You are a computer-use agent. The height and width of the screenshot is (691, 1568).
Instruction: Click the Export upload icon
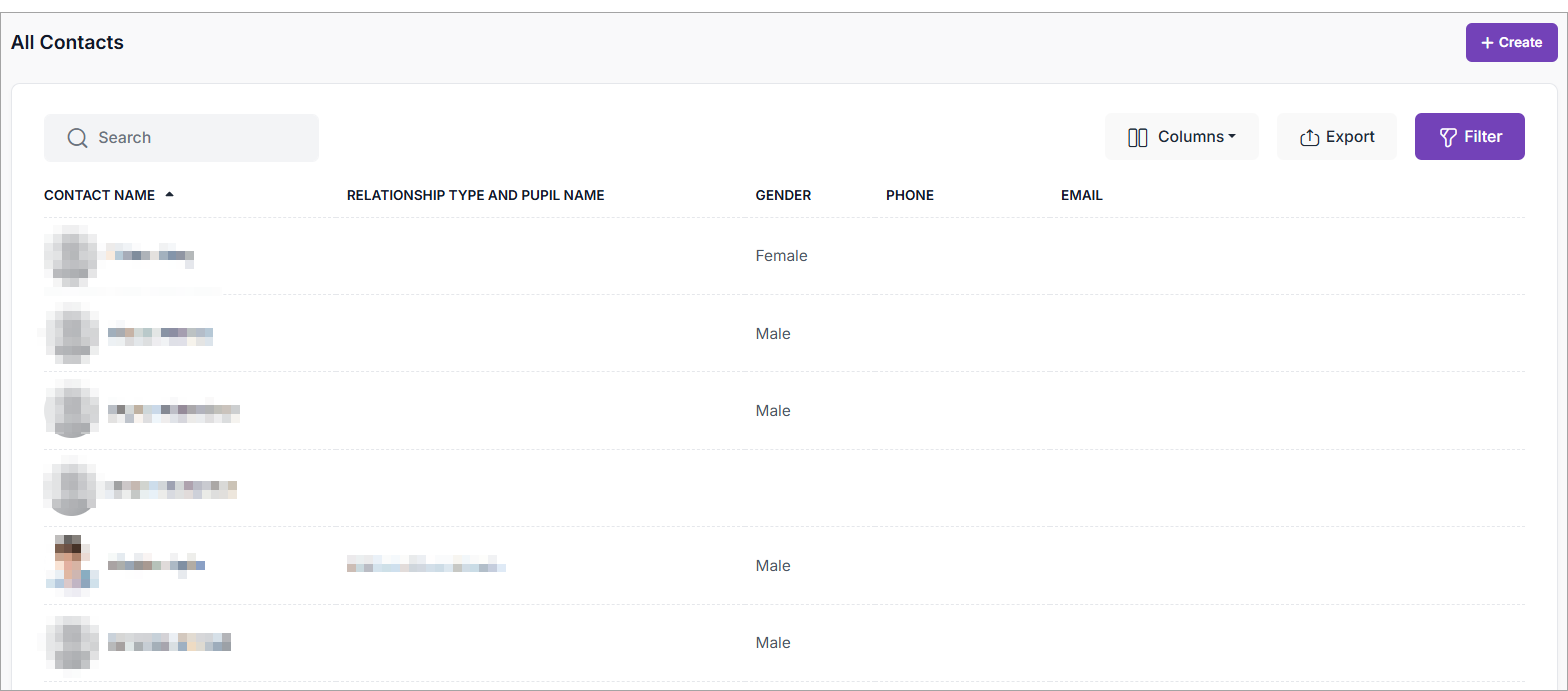[x=1309, y=138]
